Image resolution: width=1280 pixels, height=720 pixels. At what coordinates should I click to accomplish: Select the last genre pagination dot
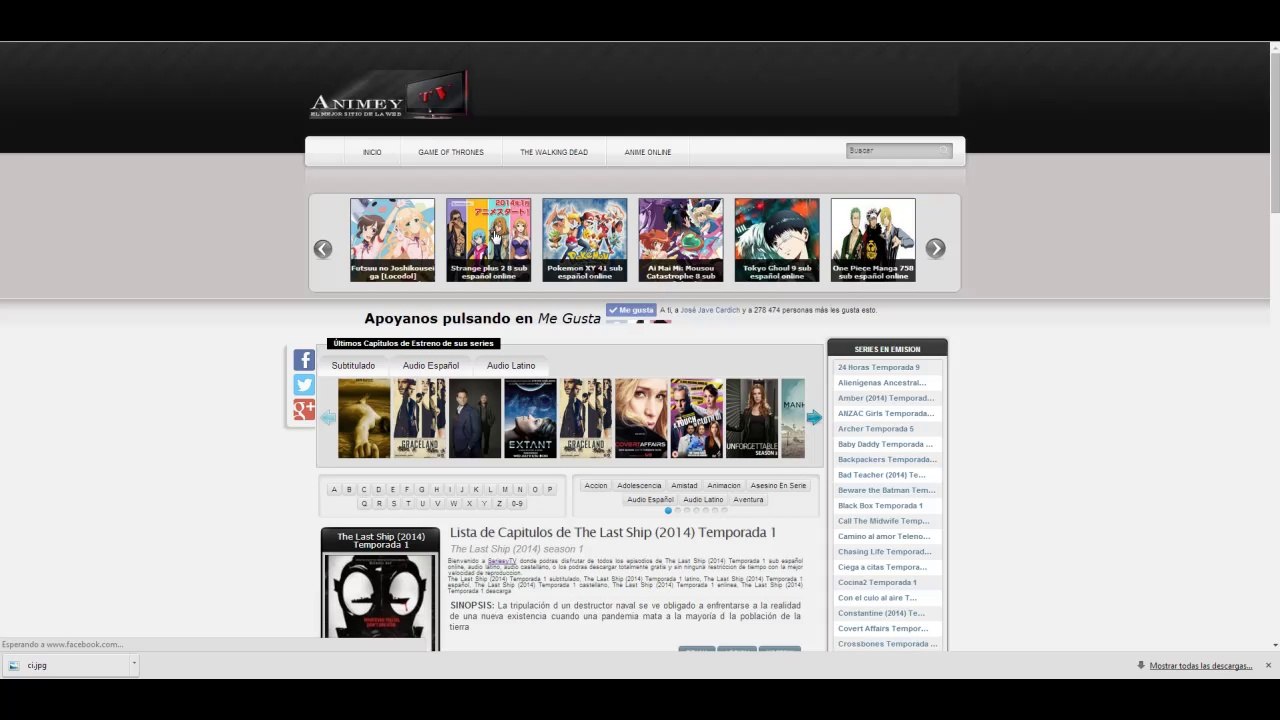pos(724,511)
